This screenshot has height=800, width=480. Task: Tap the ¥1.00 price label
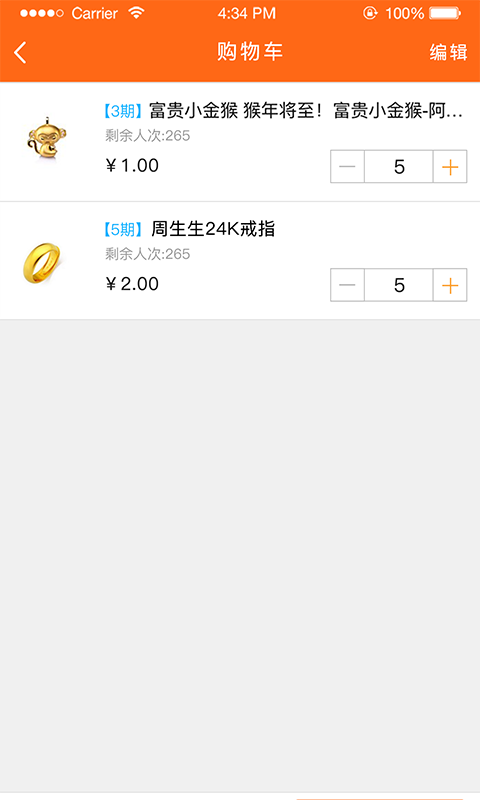pyautogui.click(x=132, y=165)
